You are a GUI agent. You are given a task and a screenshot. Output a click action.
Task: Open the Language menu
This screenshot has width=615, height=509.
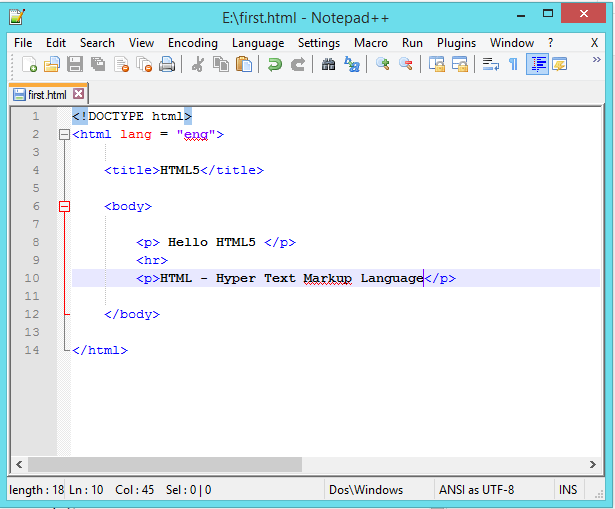(x=258, y=43)
